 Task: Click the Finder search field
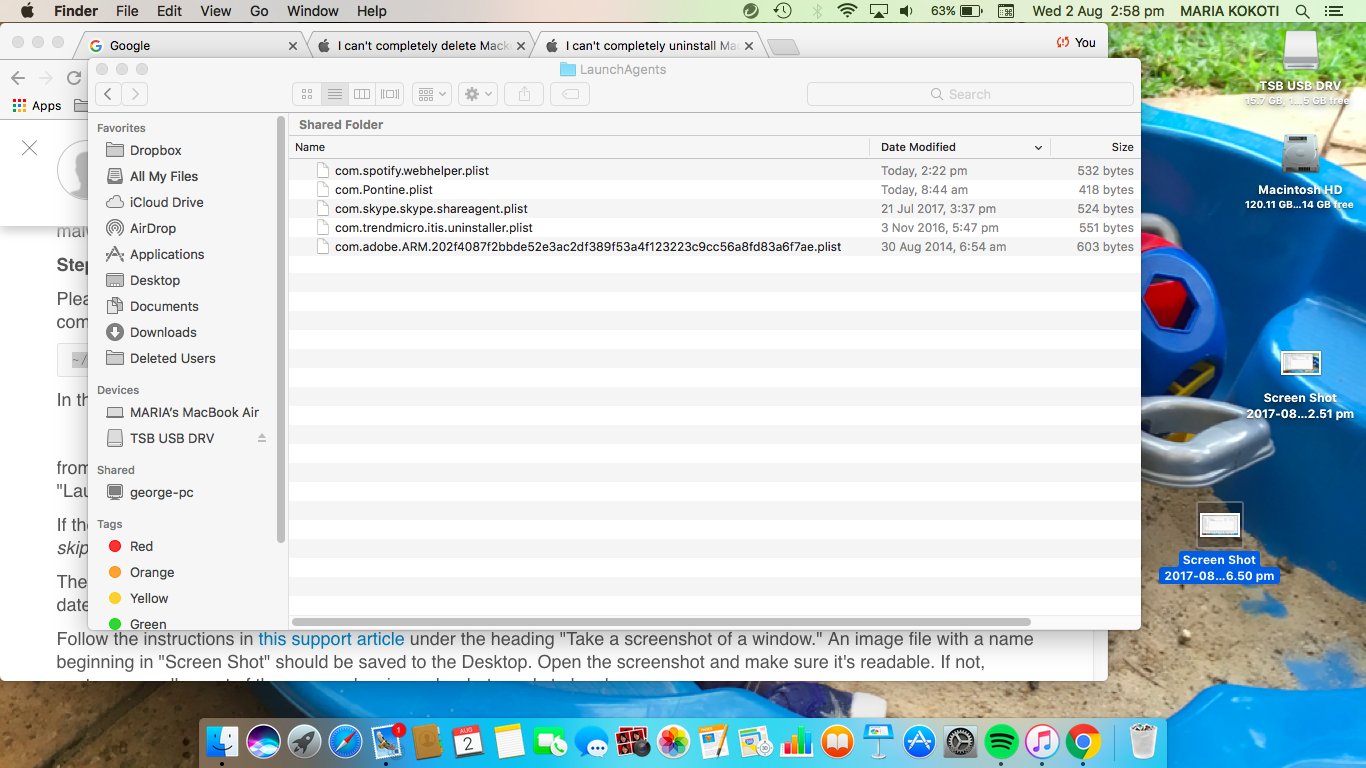point(970,94)
